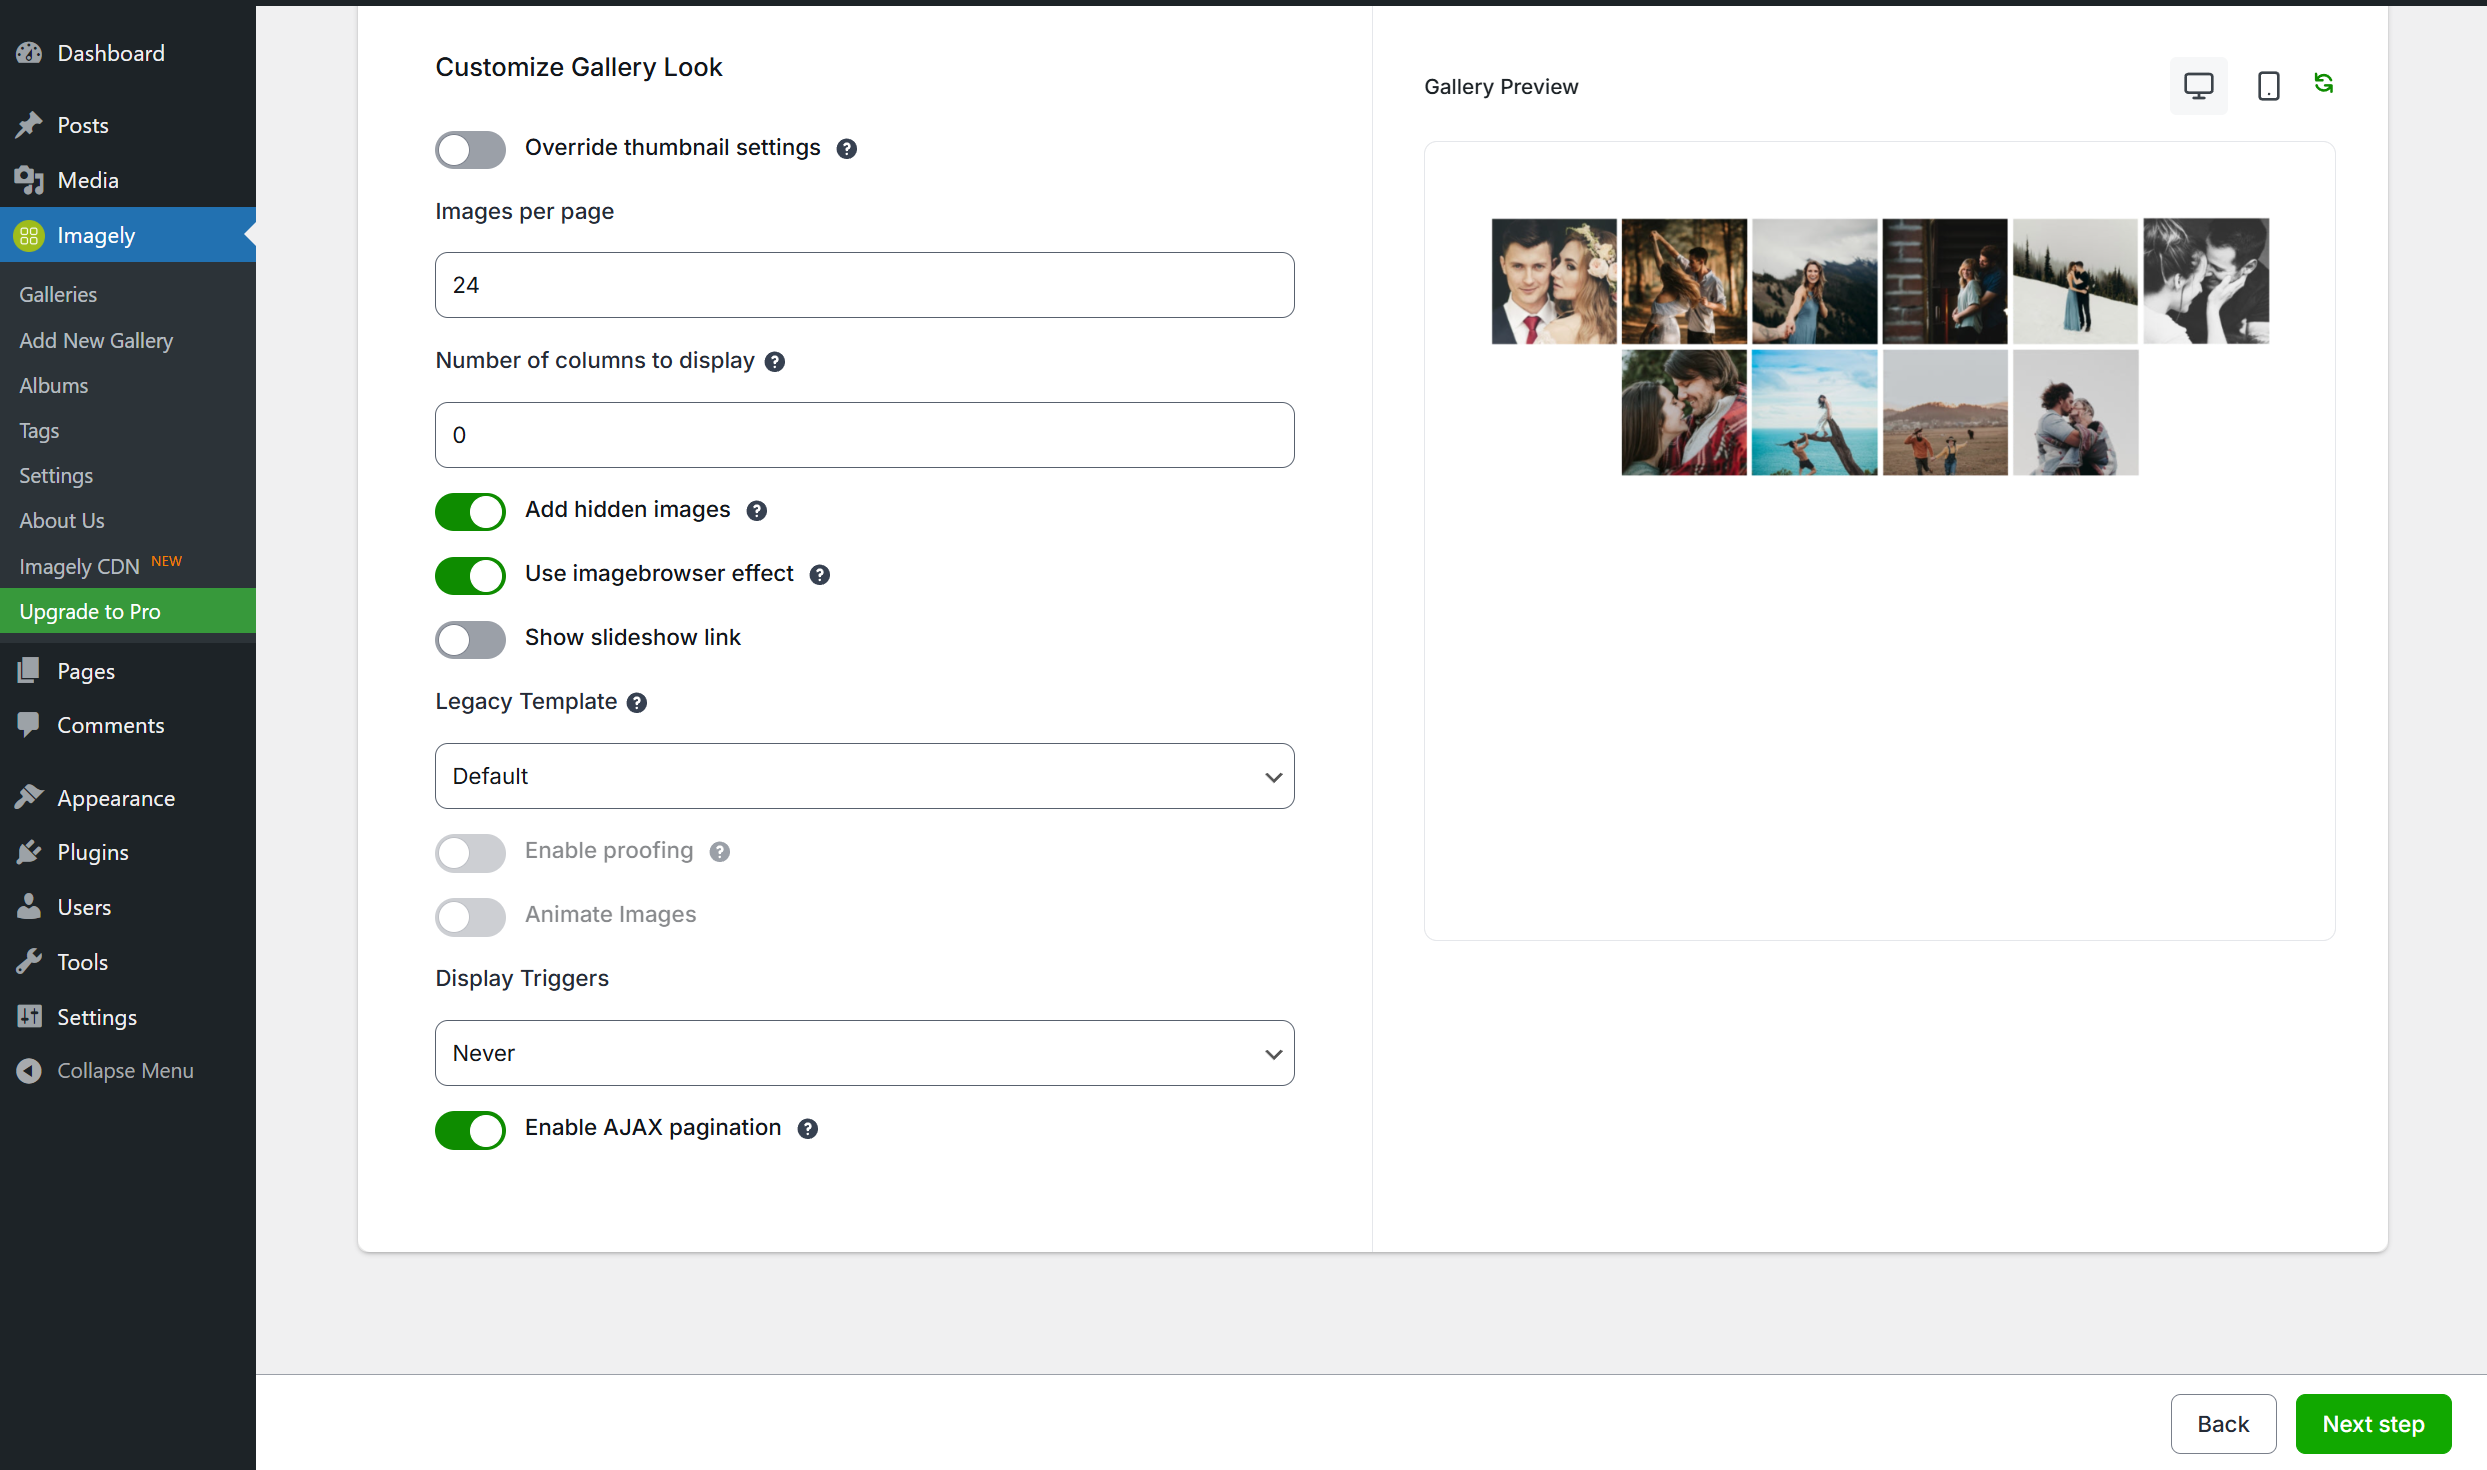
Task: Open Galleries in Imagely submenu
Action: (58, 295)
